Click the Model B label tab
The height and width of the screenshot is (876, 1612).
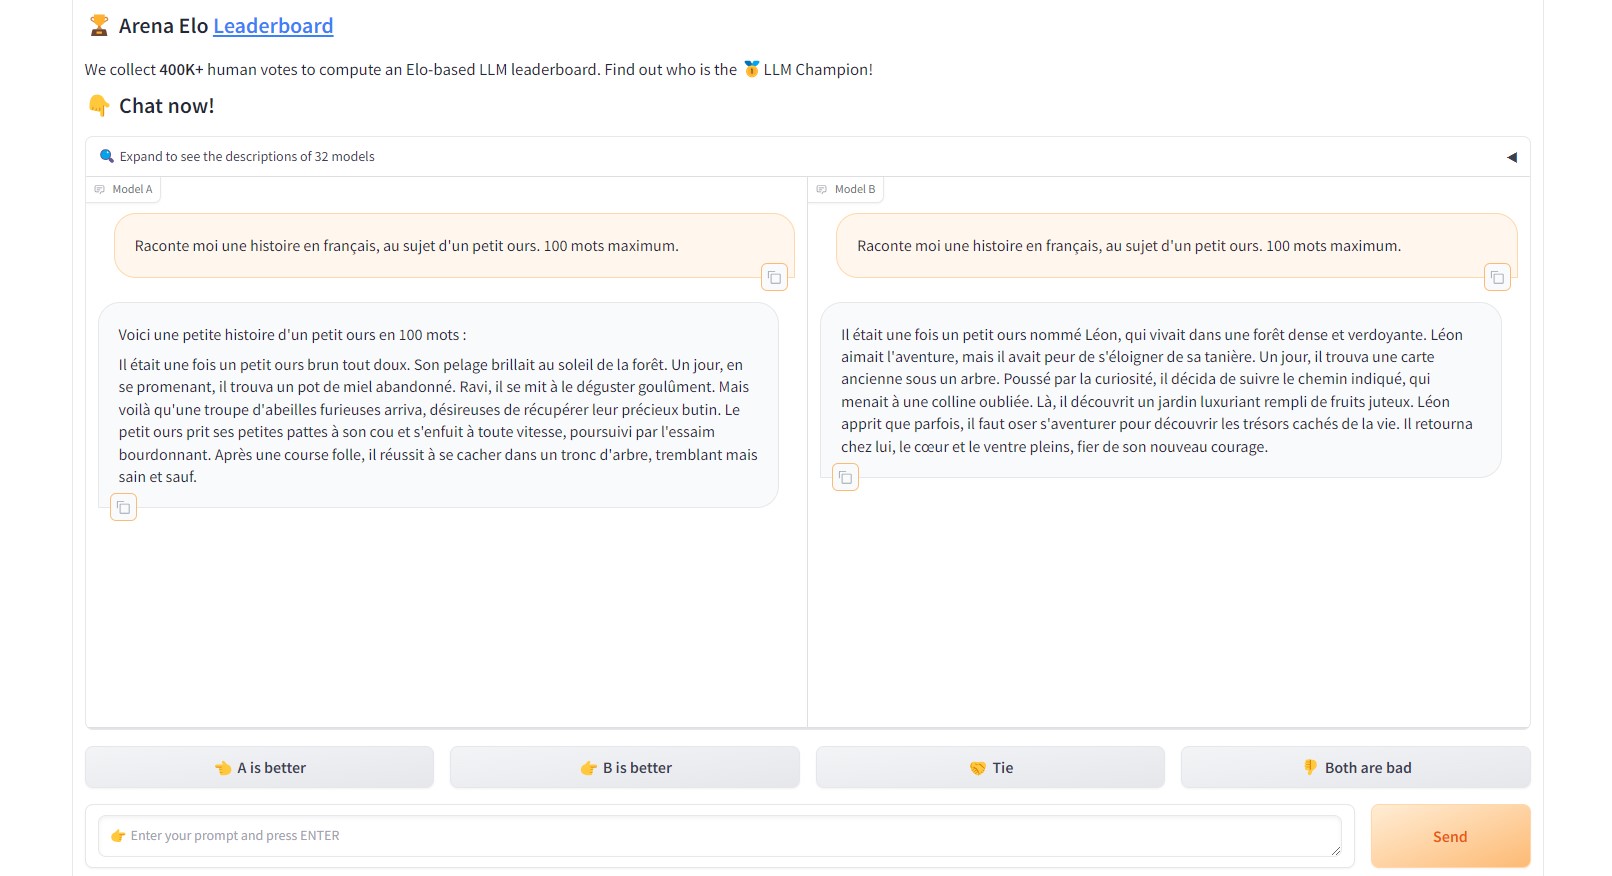click(x=846, y=189)
